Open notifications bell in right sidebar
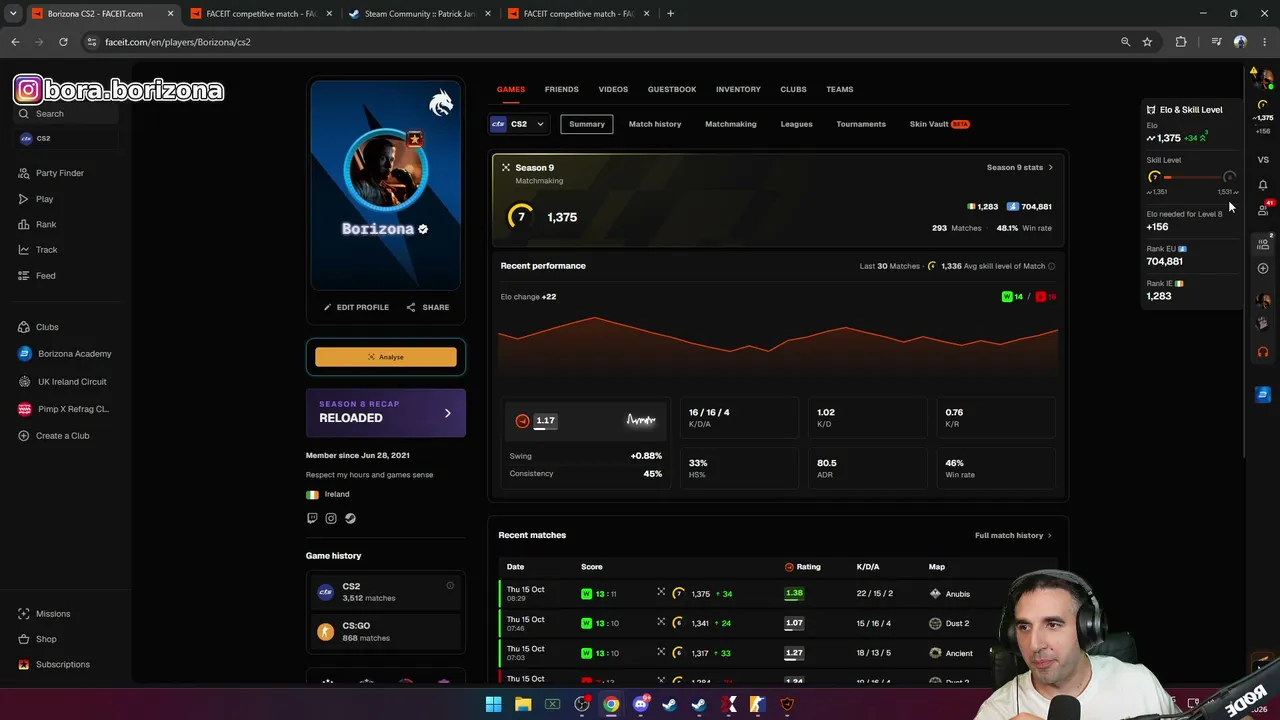 tap(1263, 185)
